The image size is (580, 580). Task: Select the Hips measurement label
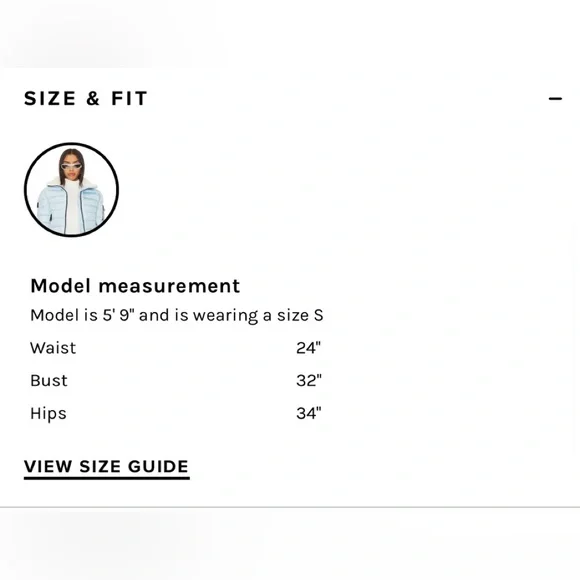click(x=48, y=414)
